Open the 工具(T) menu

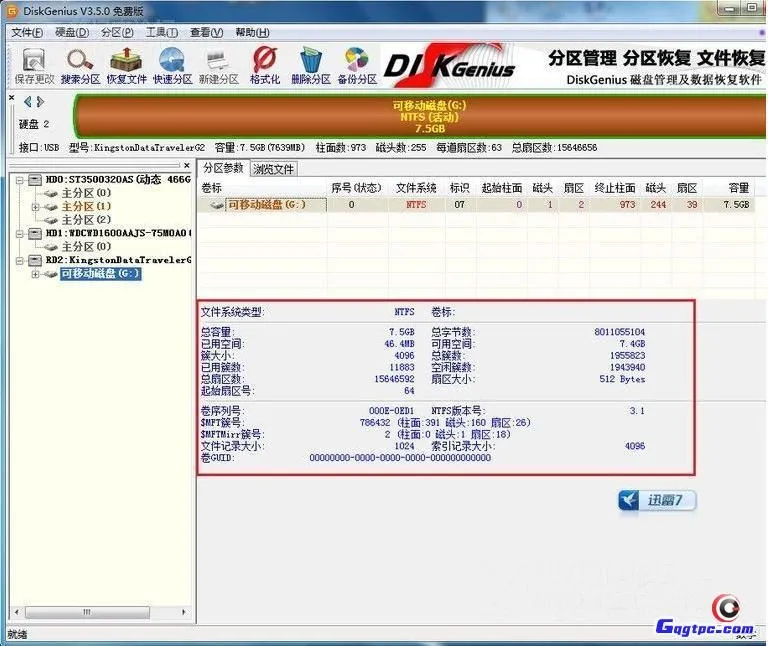pos(162,32)
